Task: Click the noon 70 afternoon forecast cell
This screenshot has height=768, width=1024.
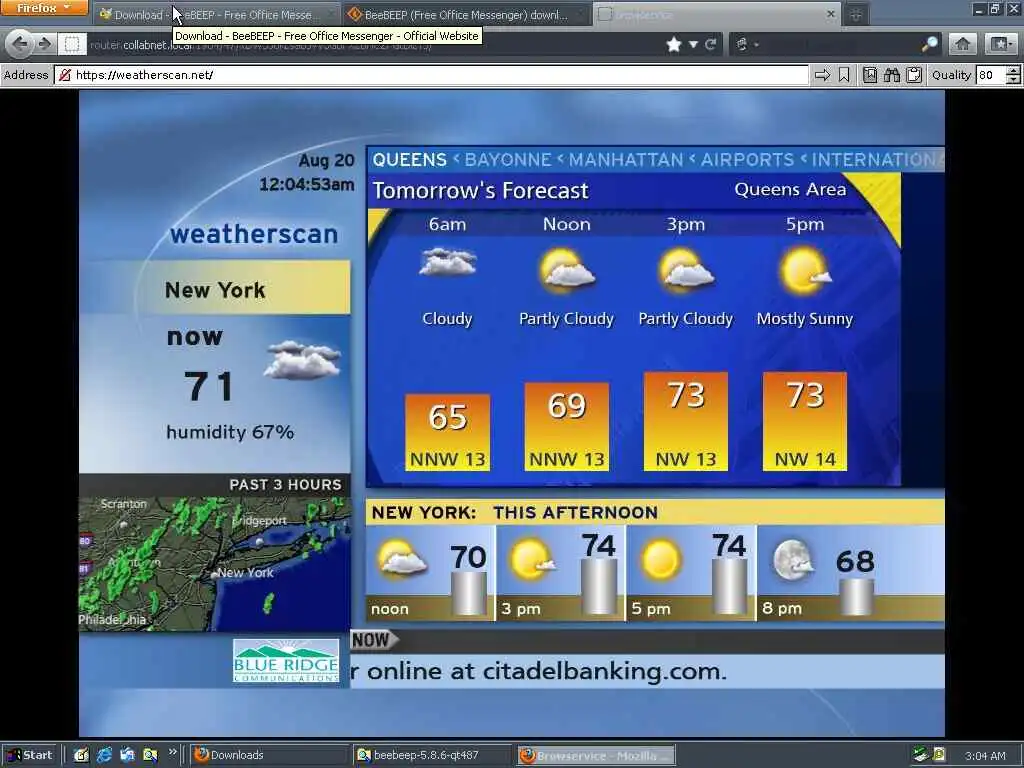Action: point(430,573)
